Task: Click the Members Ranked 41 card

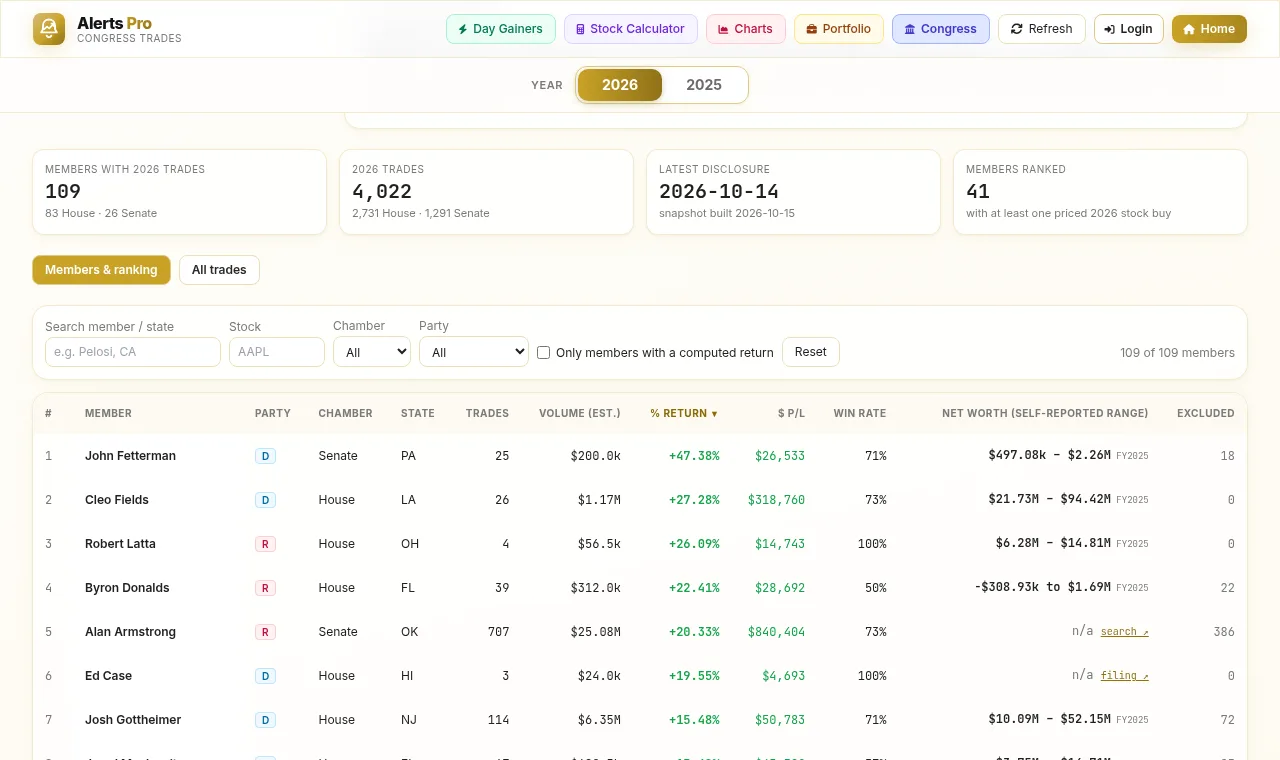Action: pos(1100,192)
